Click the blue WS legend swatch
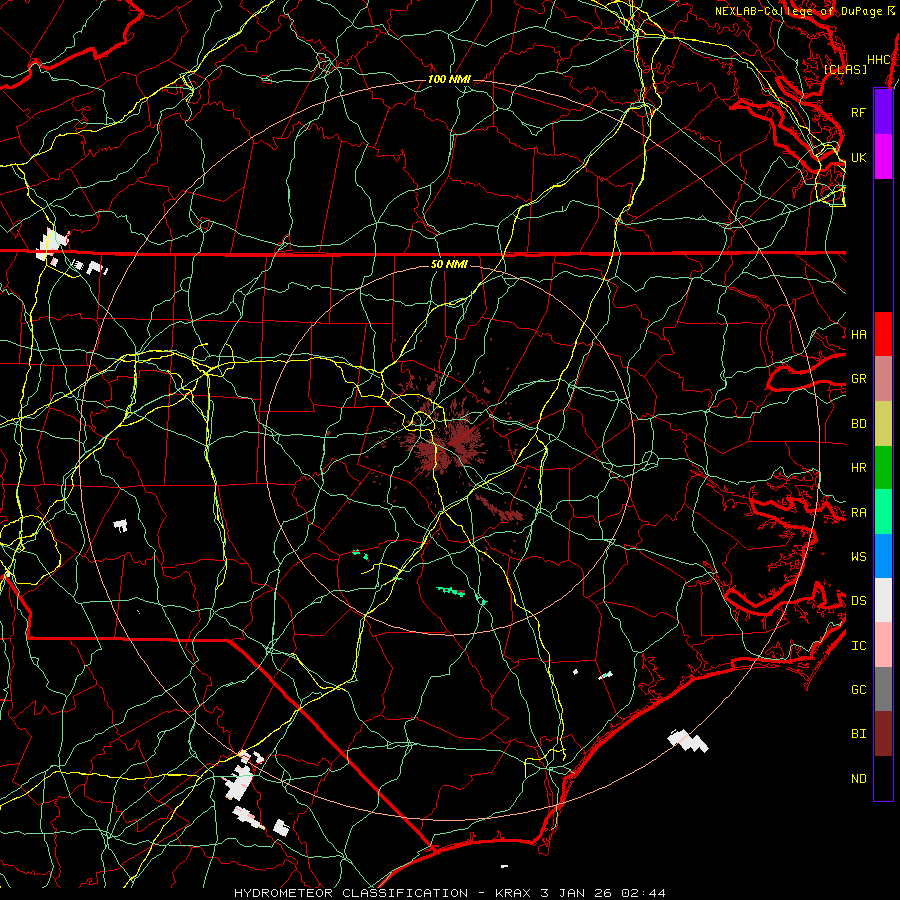 (883, 556)
